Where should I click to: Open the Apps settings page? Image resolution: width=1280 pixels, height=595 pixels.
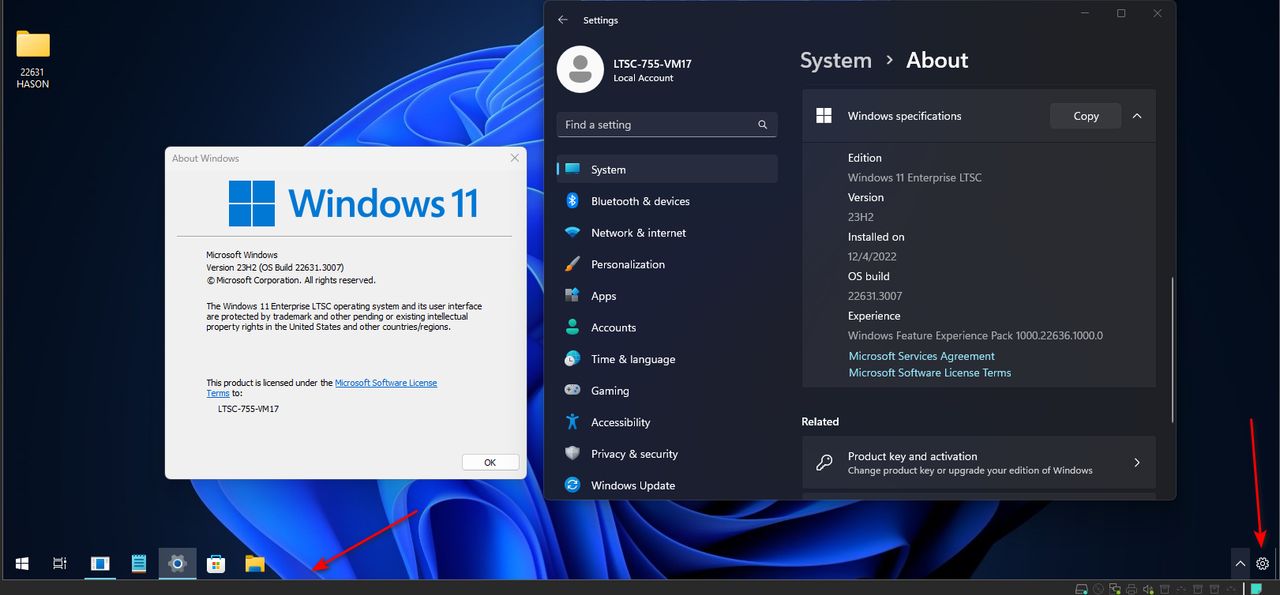pyautogui.click(x=667, y=296)
